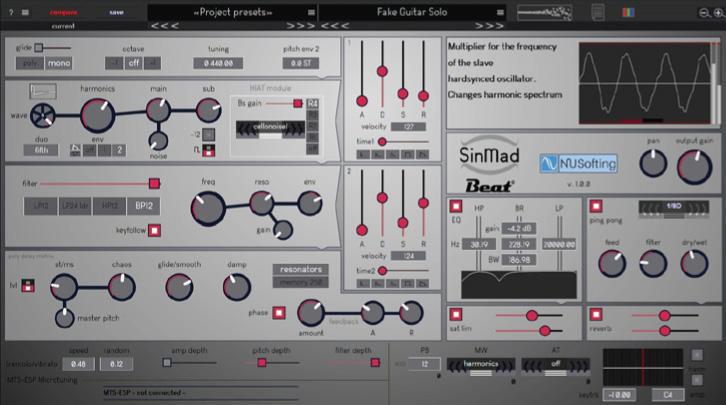Toggle the phase switch
The image size is (726, 405).
[x=279, y=313]
